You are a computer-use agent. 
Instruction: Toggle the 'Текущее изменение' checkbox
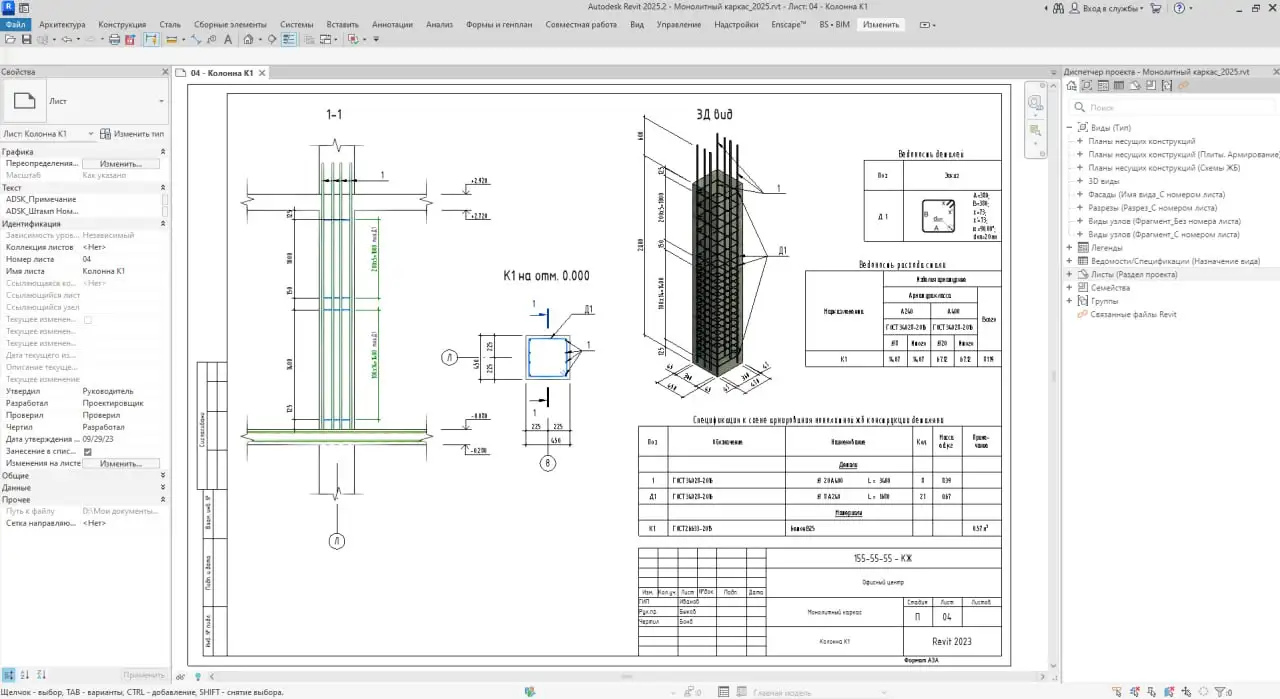[x=88, y=320]
